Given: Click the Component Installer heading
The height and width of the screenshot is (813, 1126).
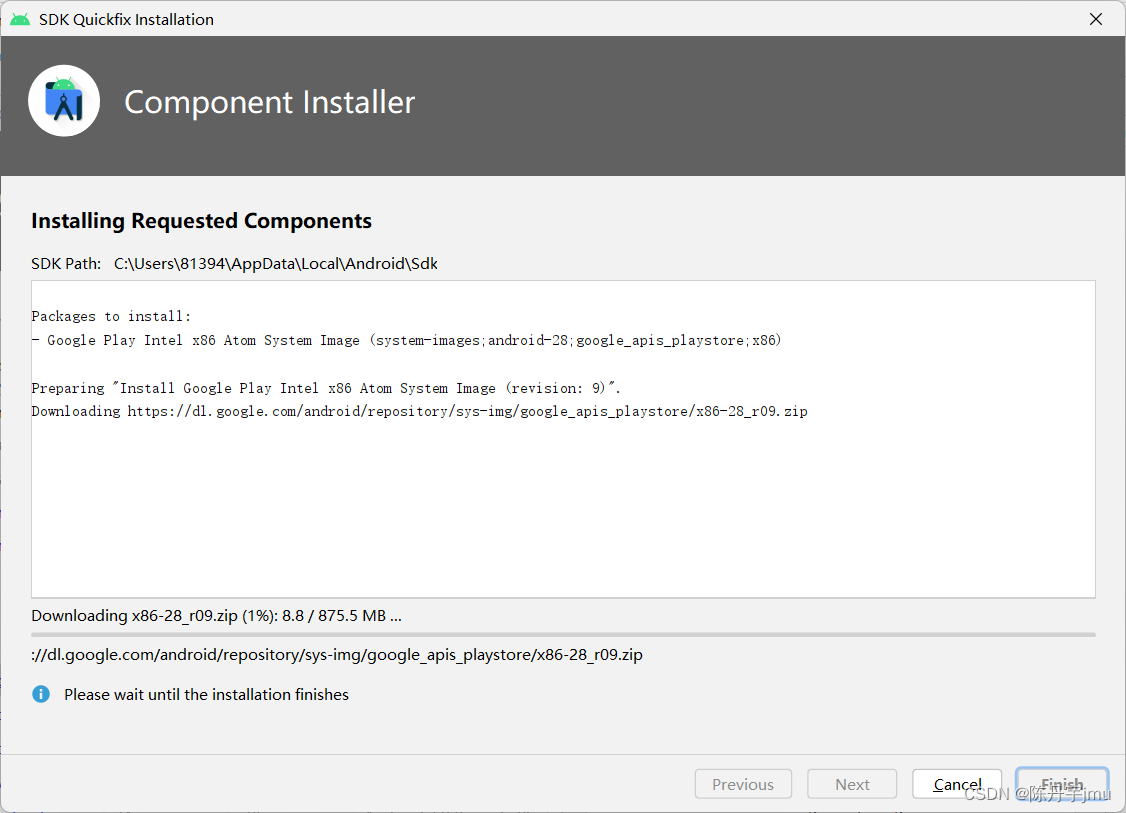Looking at the screenshot, I should point(269,102).
